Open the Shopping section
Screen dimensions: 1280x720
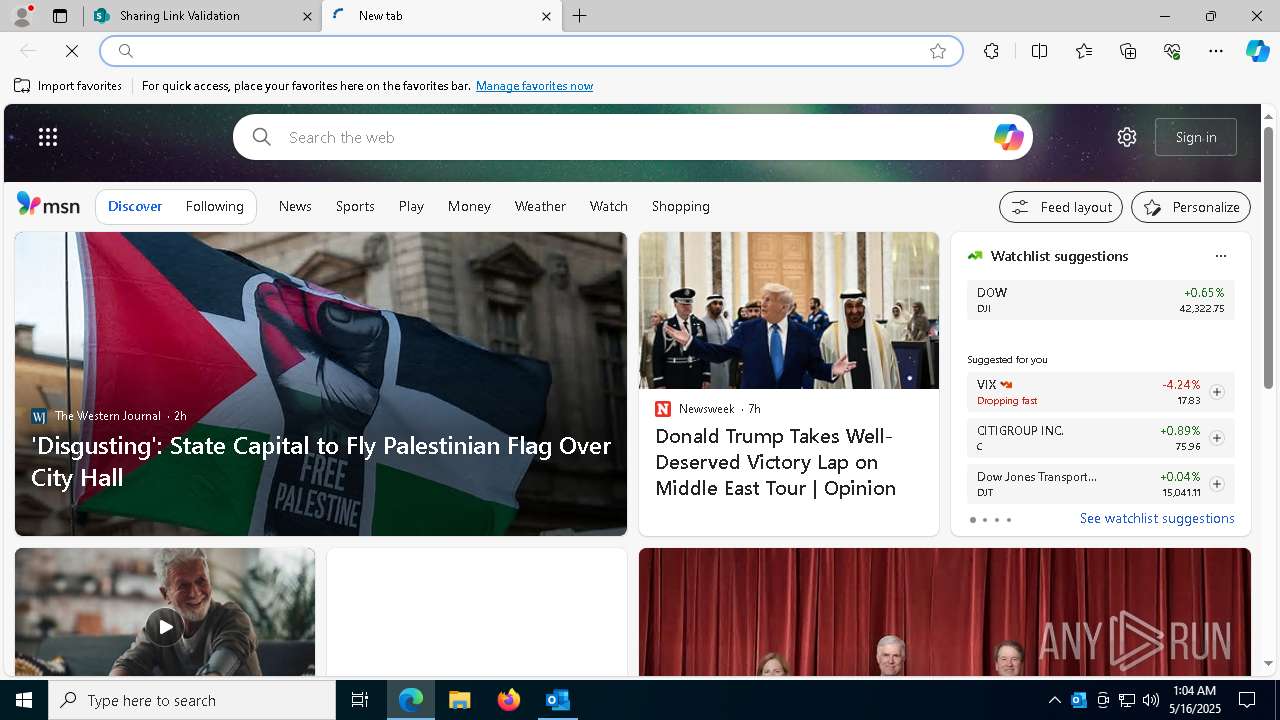[681, 206]
